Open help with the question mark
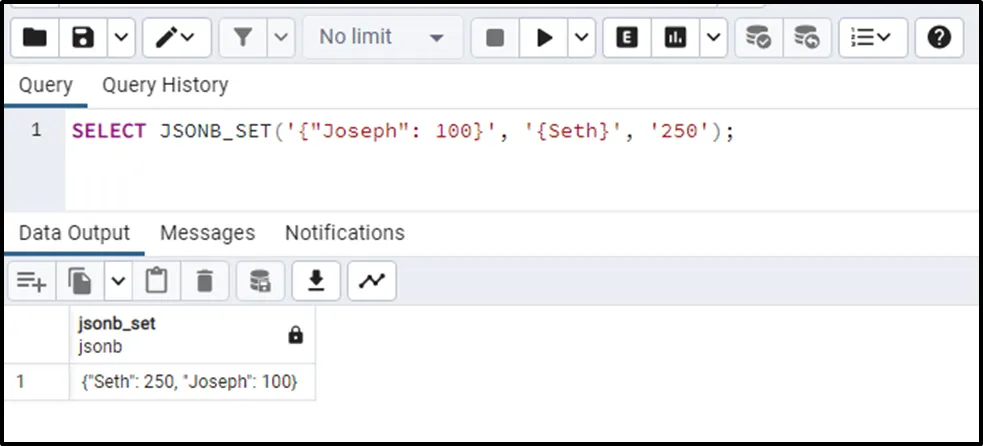Viewport: 983px width, 446px height. pos(939,38)
